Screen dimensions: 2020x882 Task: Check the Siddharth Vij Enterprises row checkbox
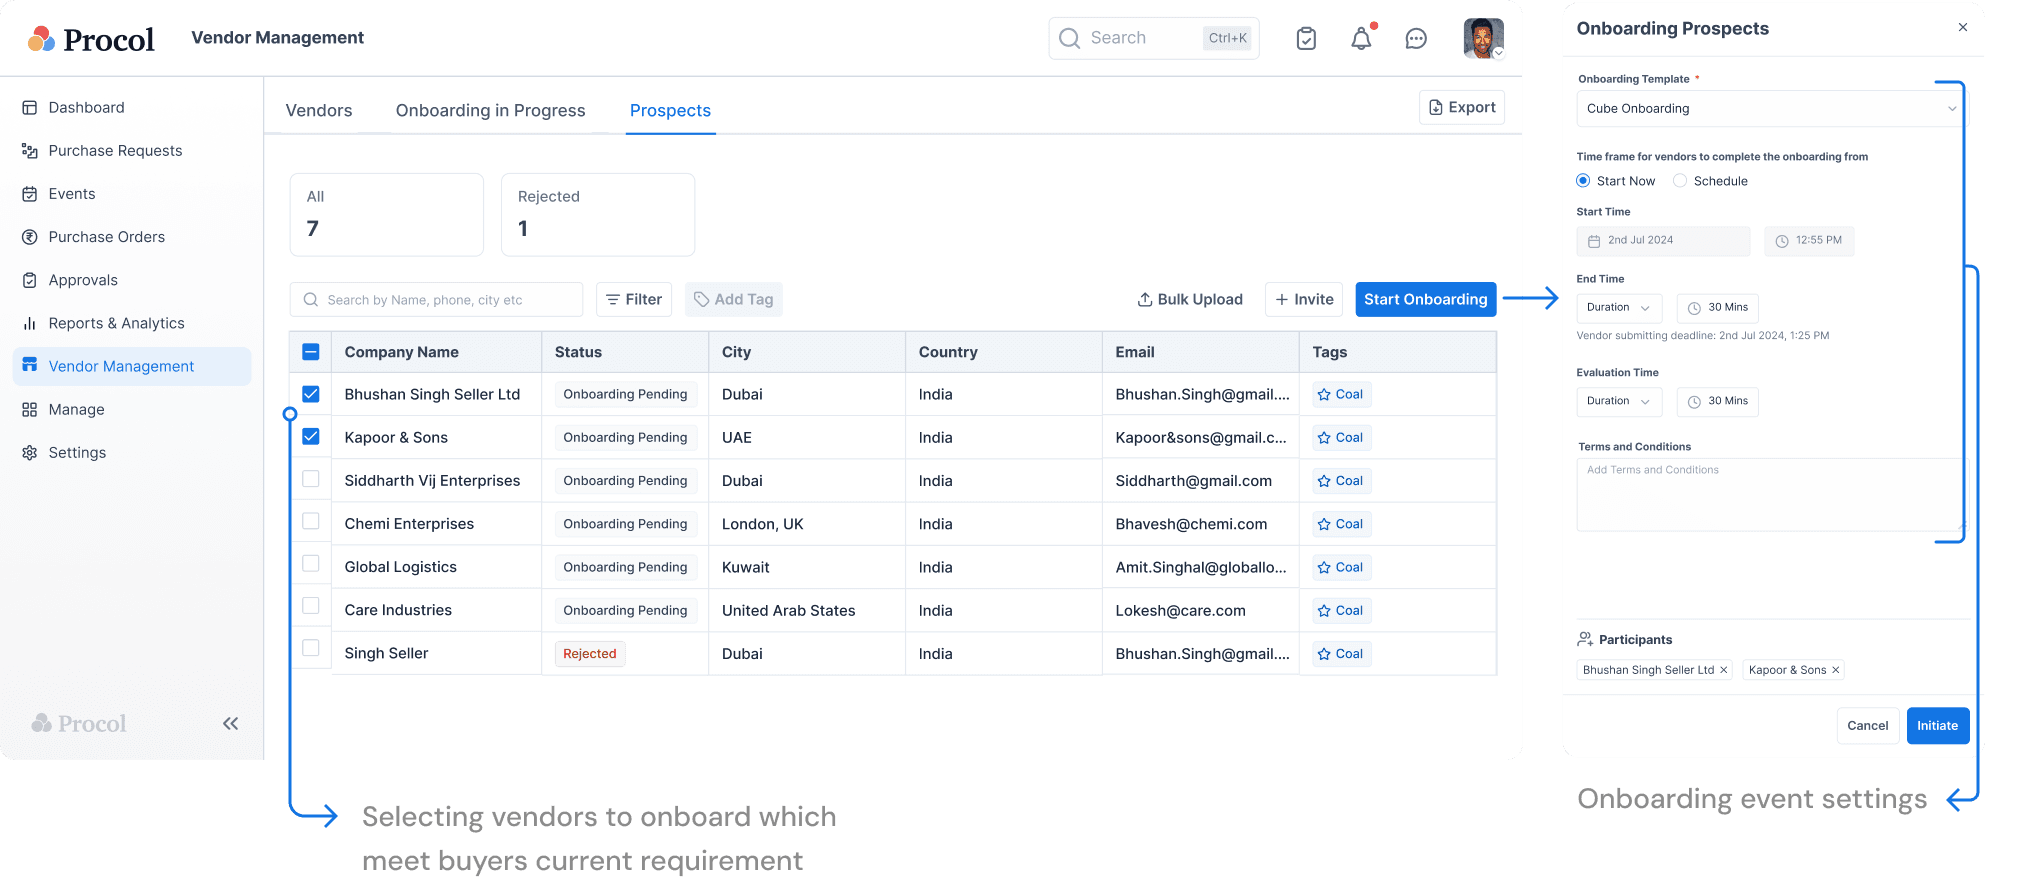(x=311, y=479)
